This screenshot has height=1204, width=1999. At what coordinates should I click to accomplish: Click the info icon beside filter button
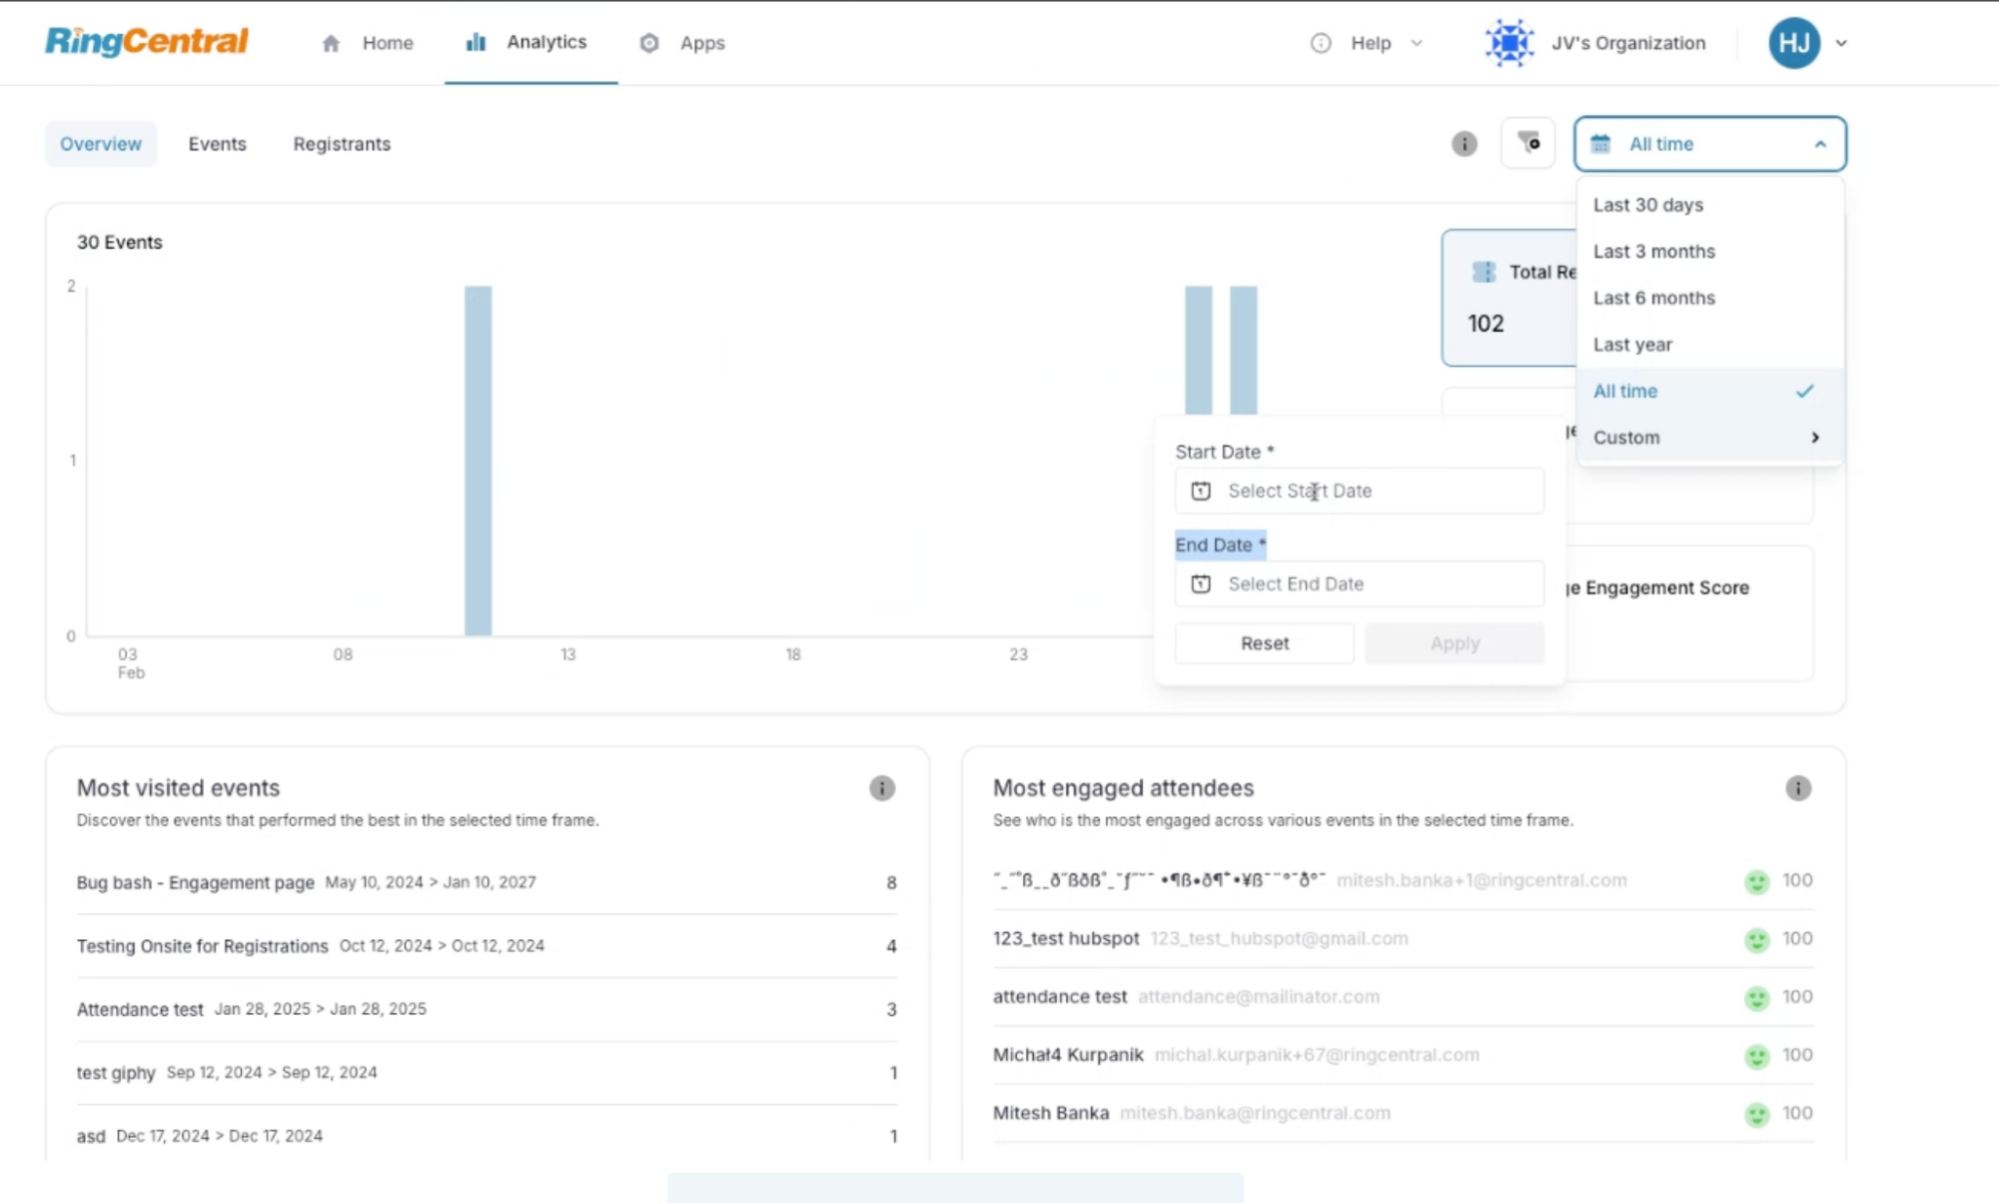coord(1464,144)
